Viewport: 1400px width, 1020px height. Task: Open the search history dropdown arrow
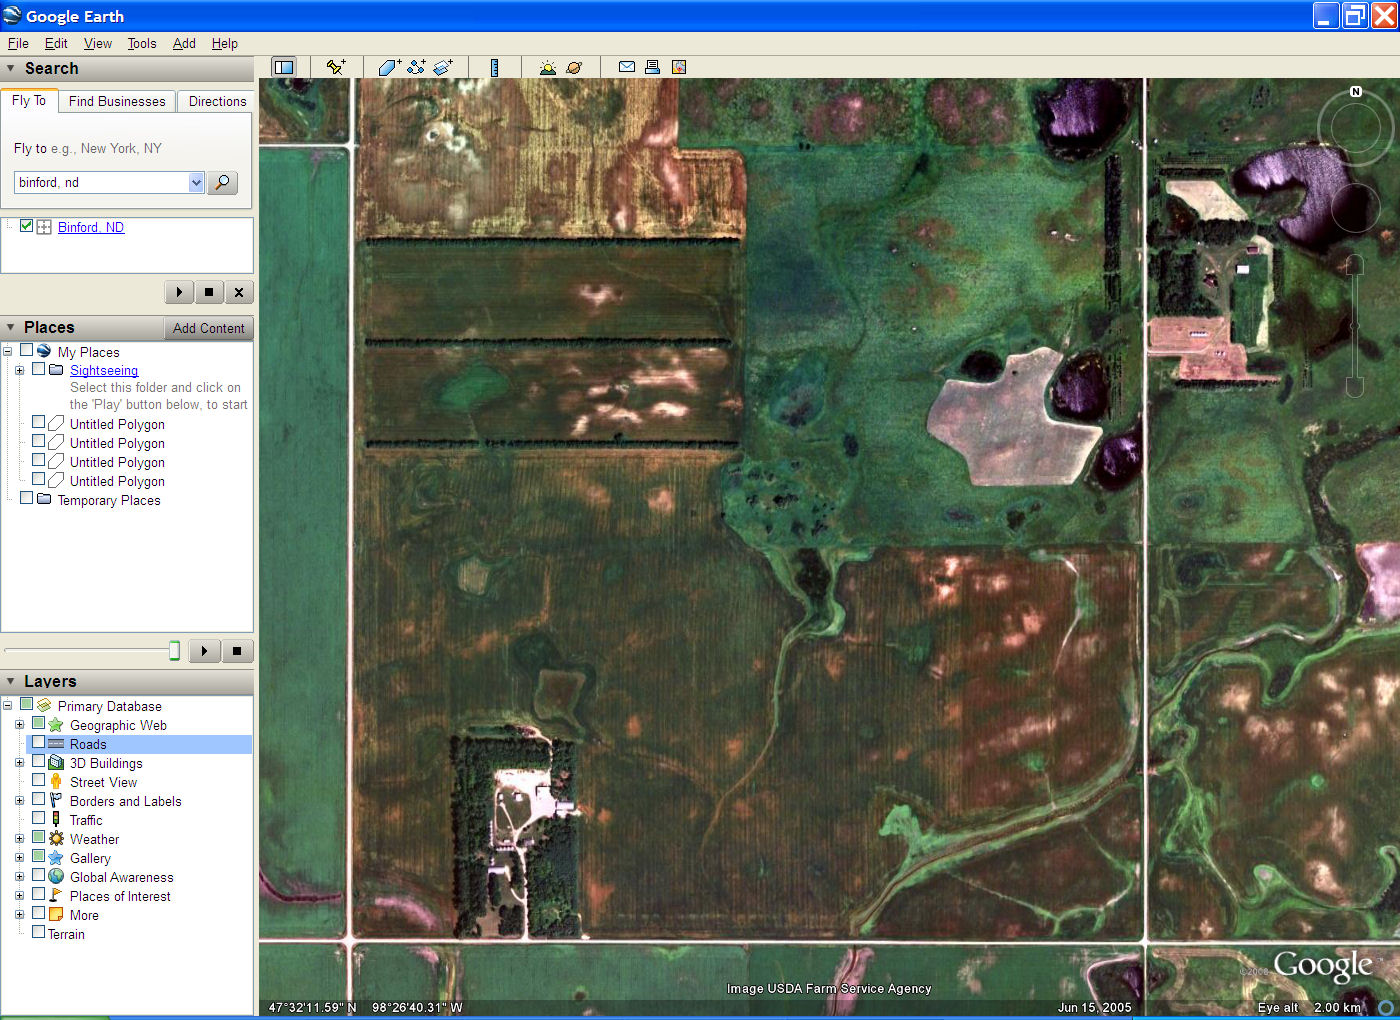point(196,182)
